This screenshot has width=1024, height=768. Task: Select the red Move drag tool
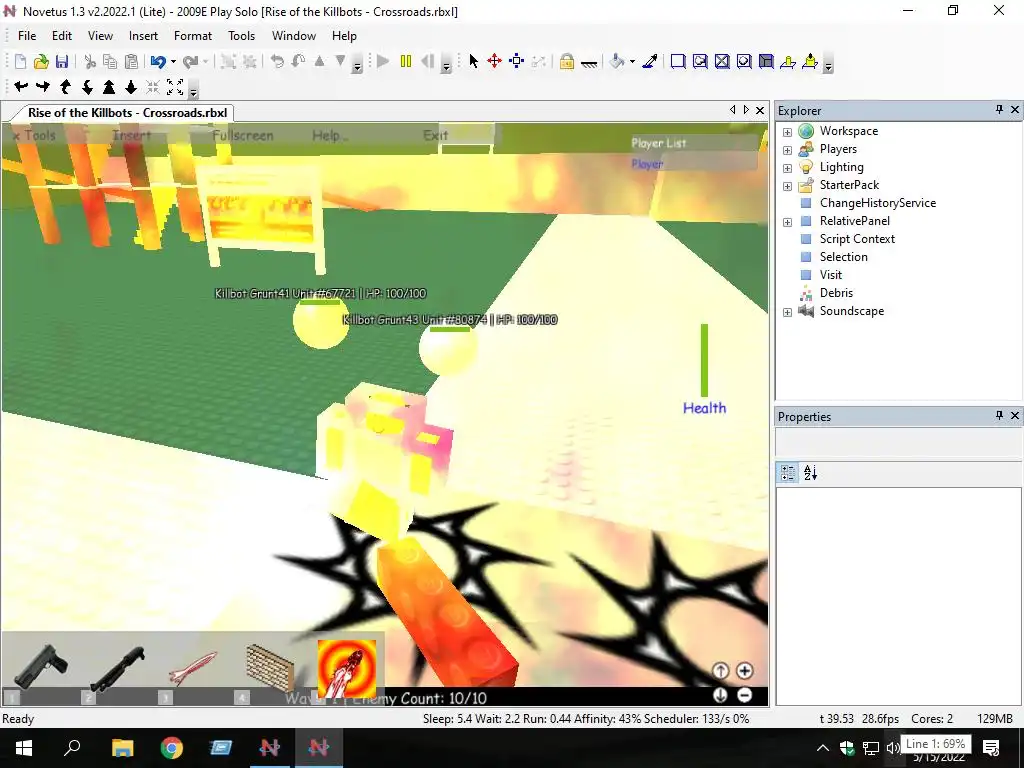494,61
